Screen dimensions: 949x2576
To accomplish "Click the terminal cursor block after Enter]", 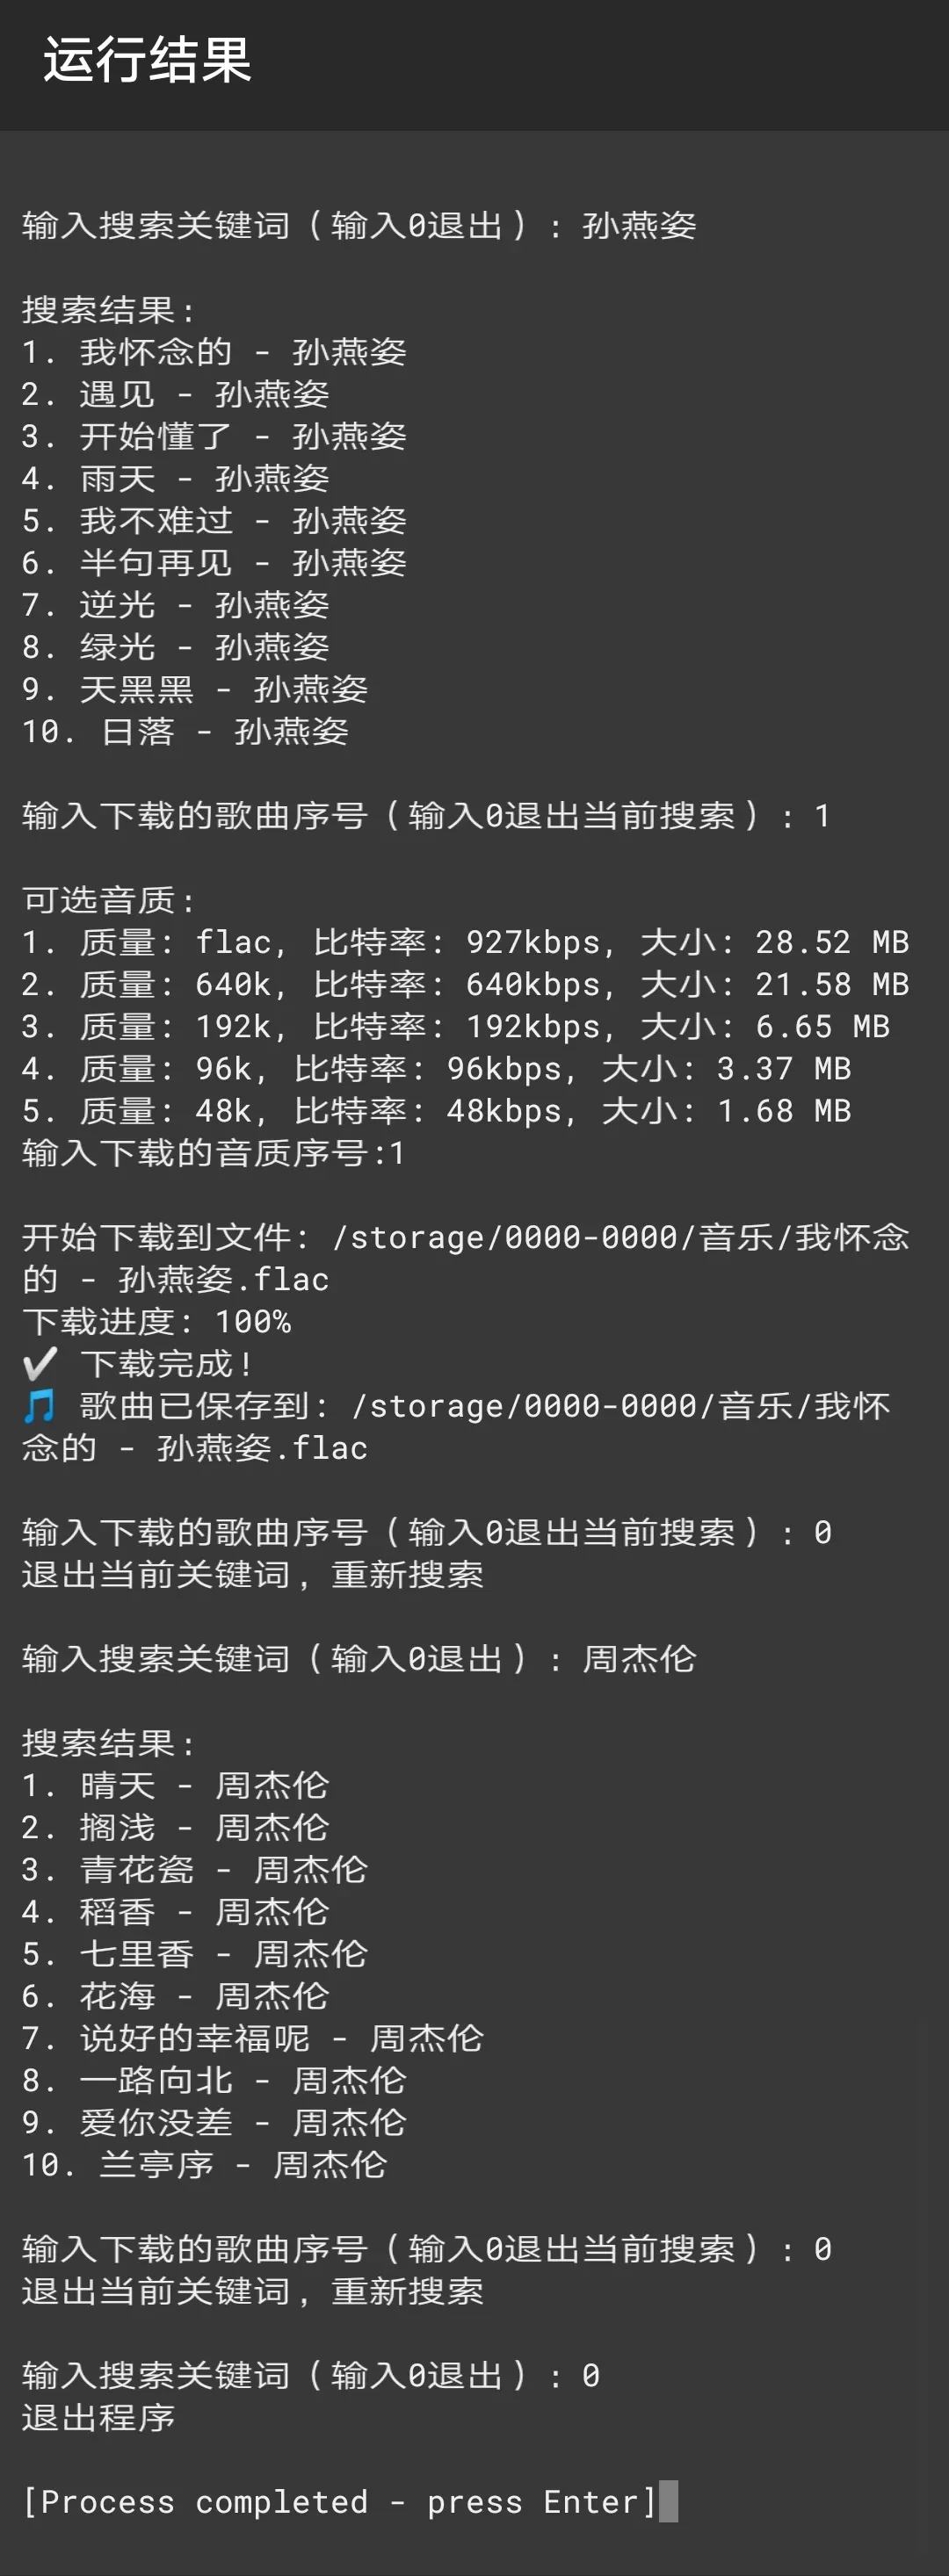I will (x=668, y=2501).
